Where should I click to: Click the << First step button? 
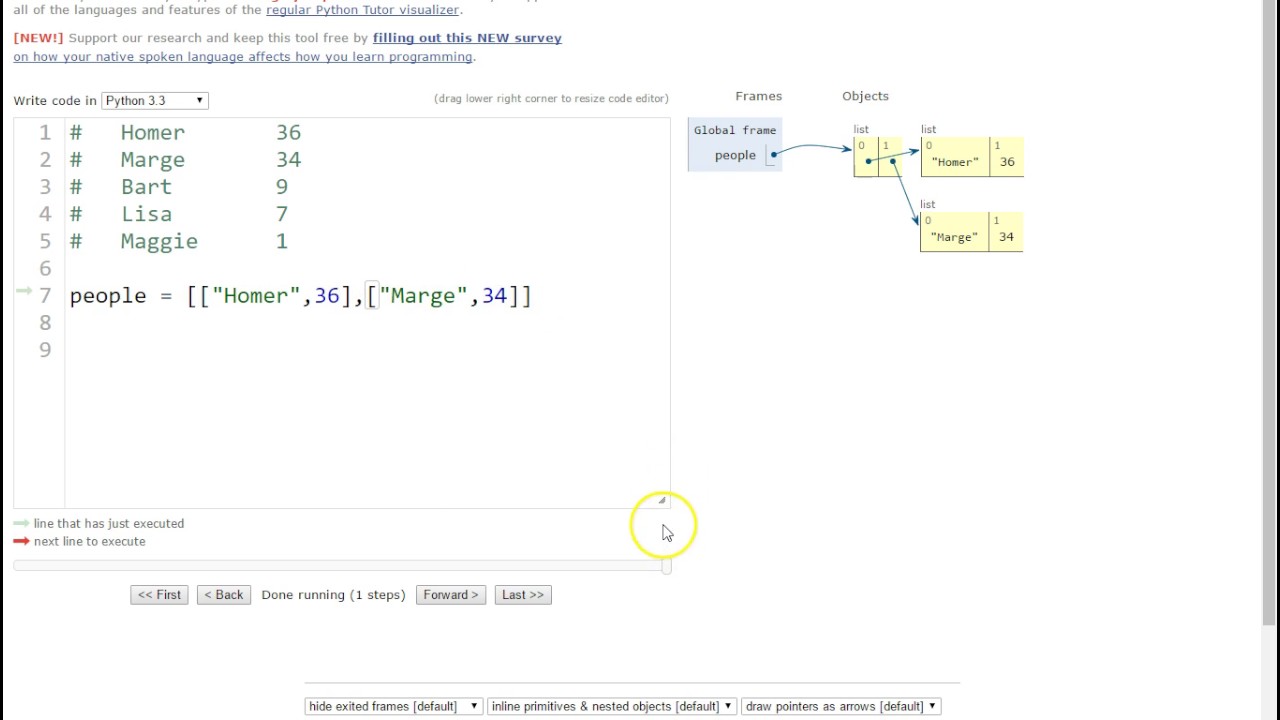(x=159, y=595)
